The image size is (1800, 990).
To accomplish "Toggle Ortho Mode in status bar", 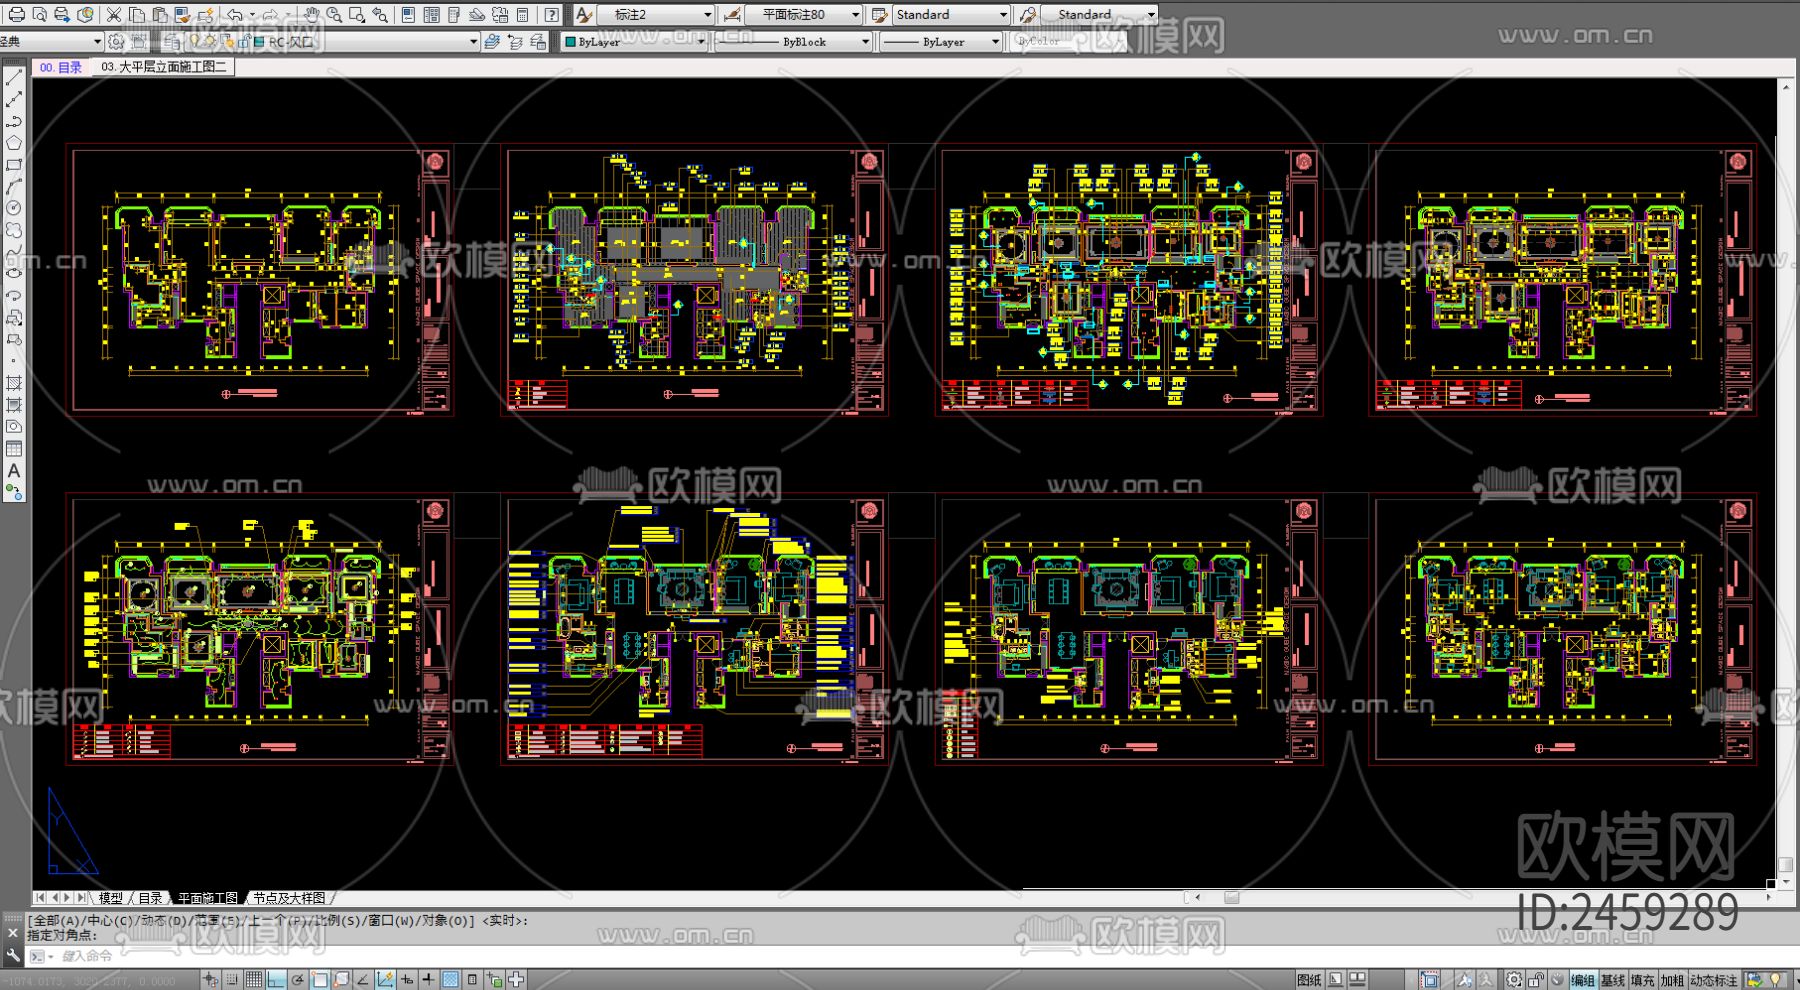I will point(276,980).
